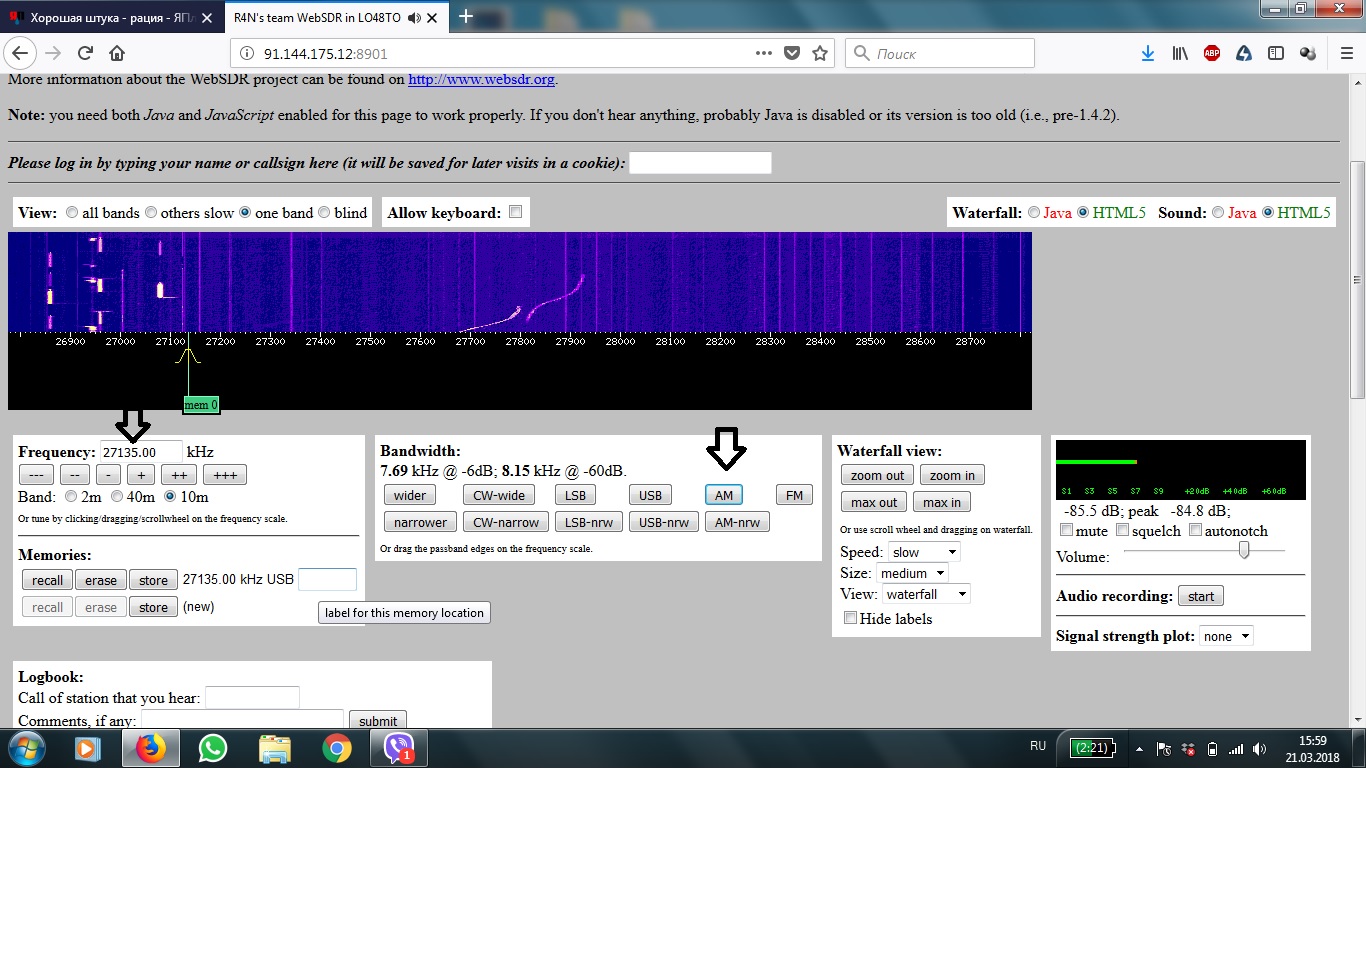Open Firefox downloads arrow icon
This screenshot has width=1366, height=960.
tap(1148, 53)
